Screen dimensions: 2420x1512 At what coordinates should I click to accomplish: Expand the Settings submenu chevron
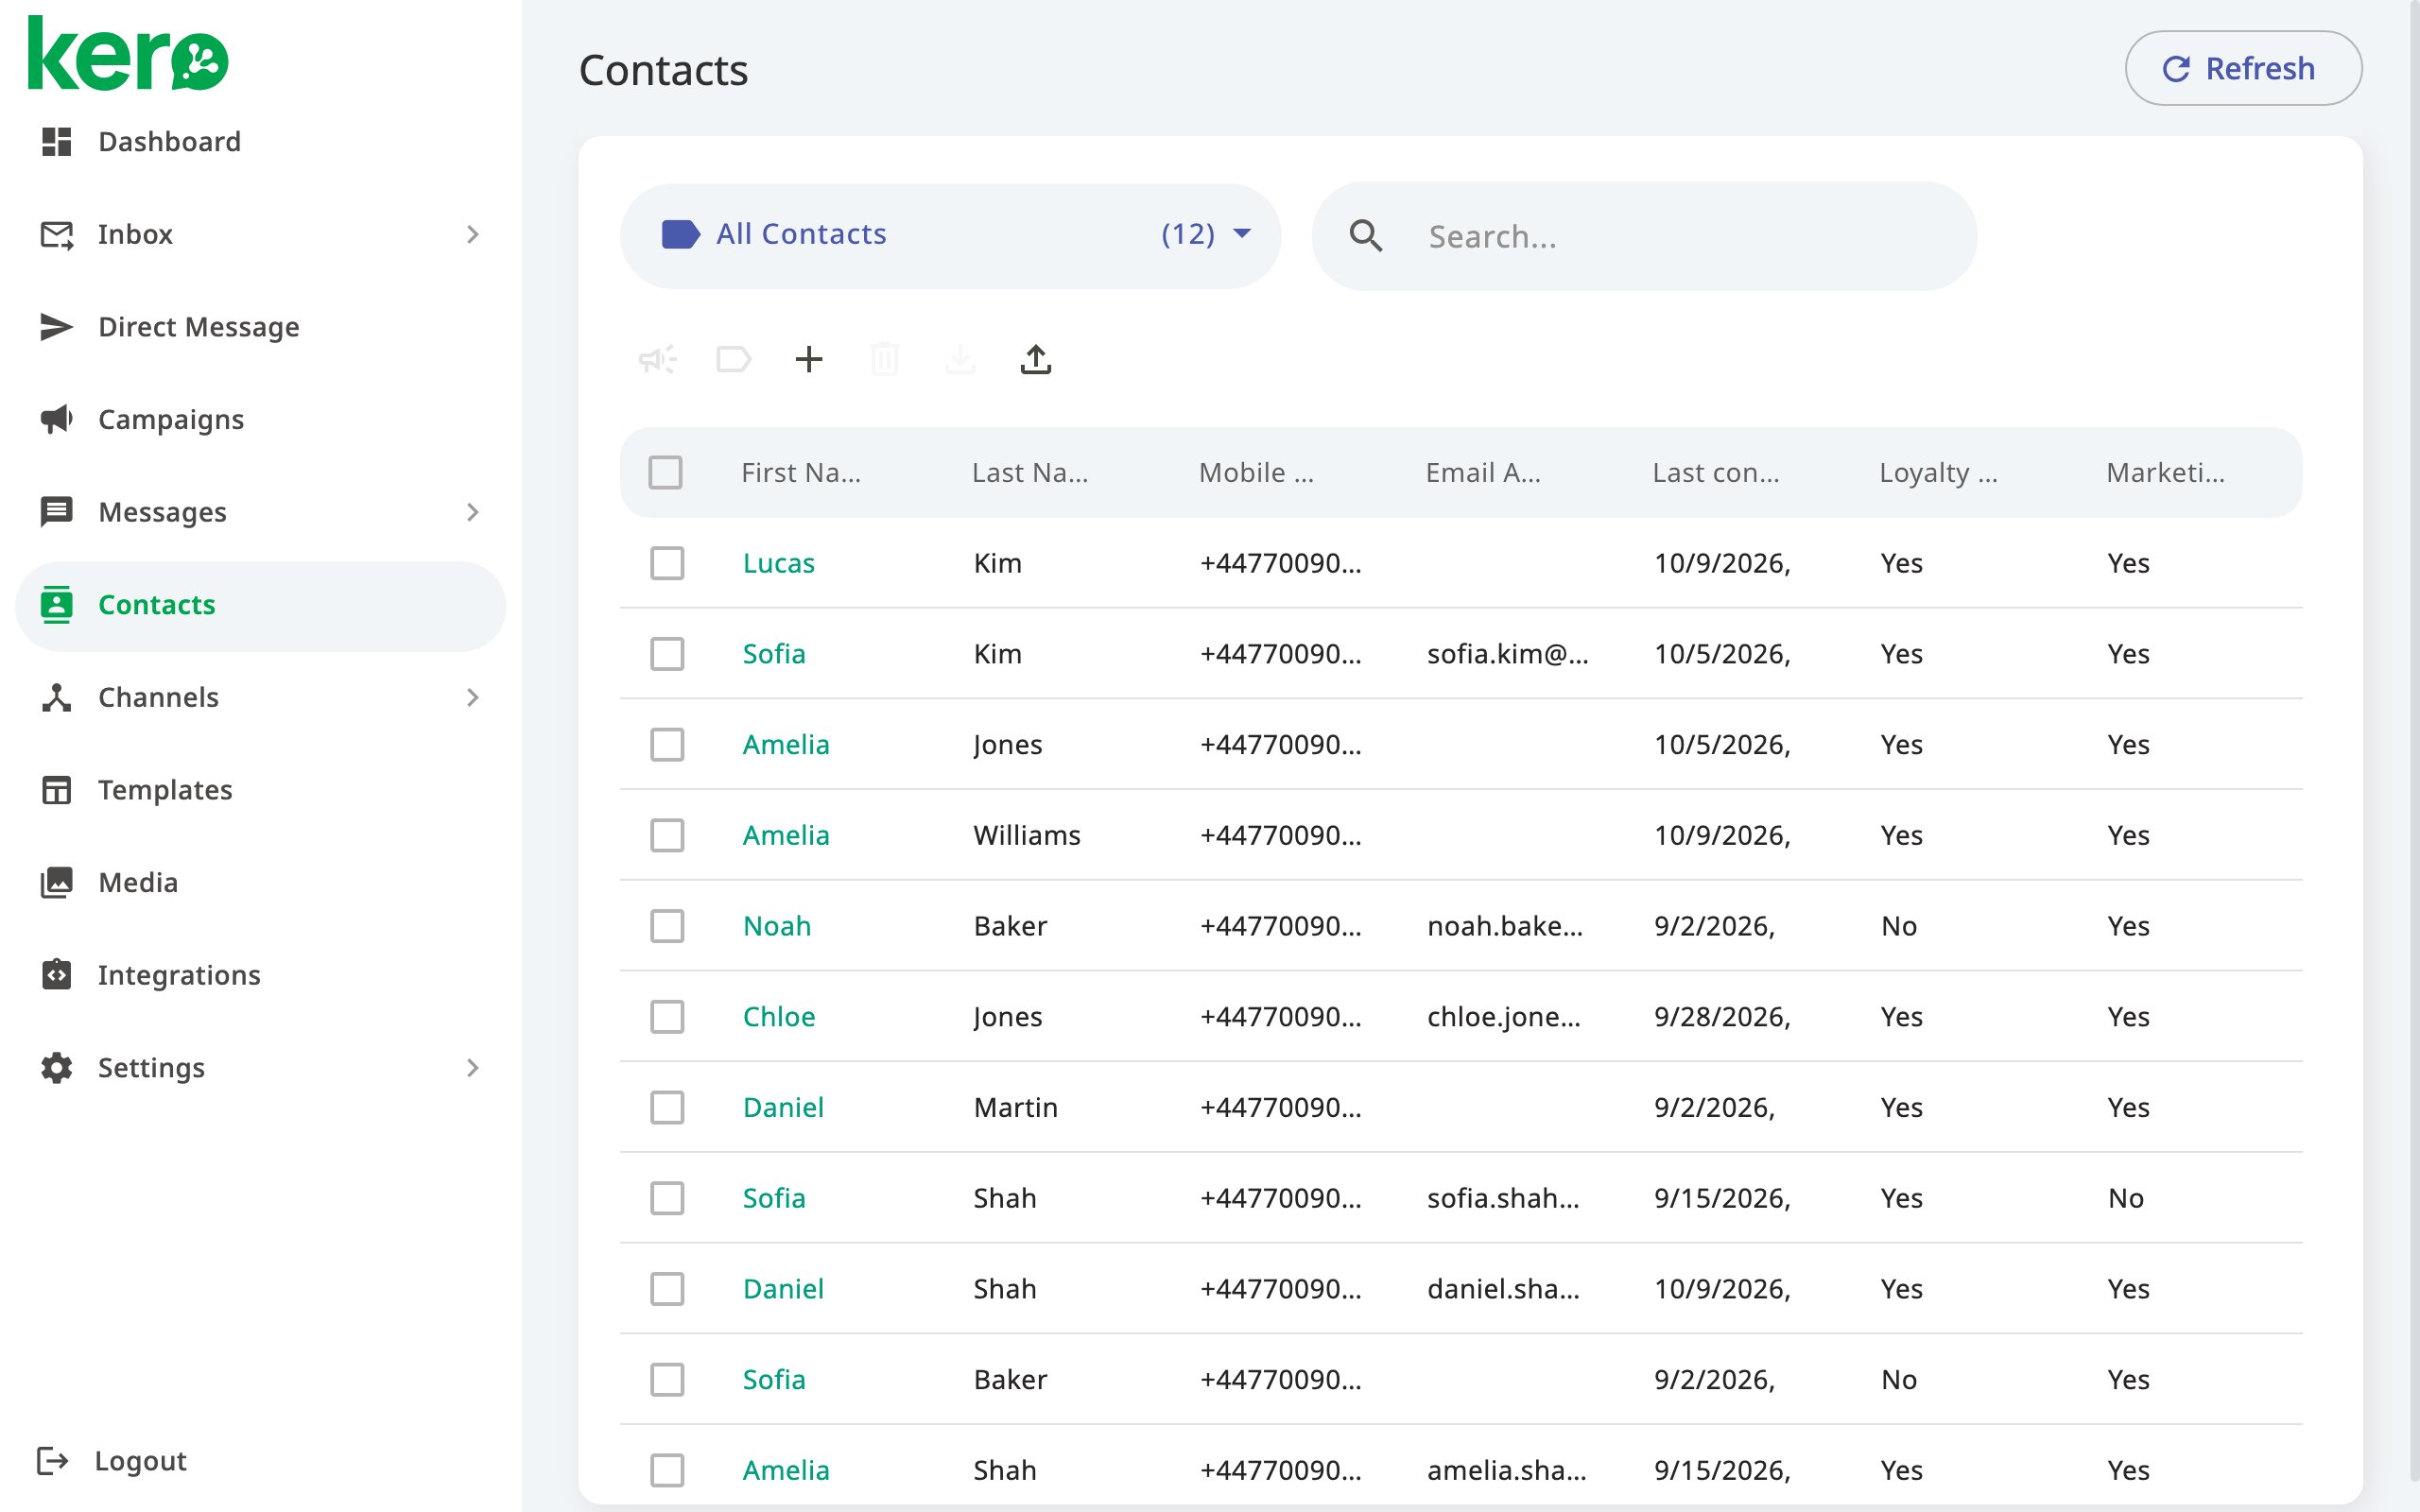tap(473, 1067)
